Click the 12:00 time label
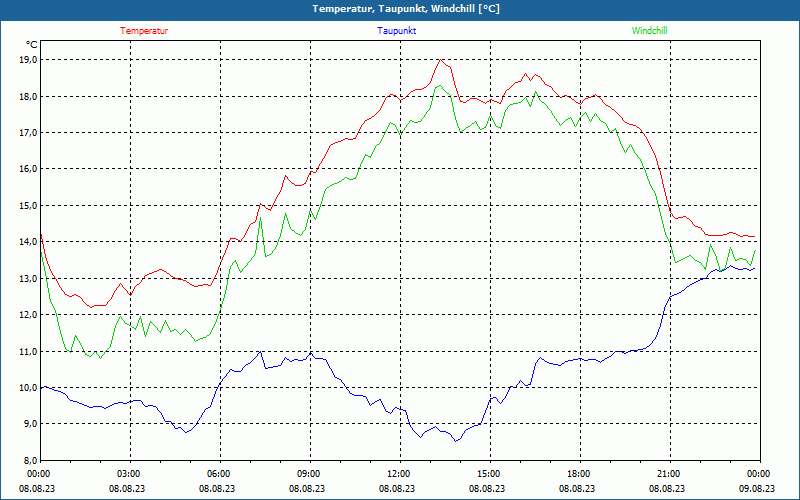The height and width of the screenshot is (500, 800). [399, 474]
